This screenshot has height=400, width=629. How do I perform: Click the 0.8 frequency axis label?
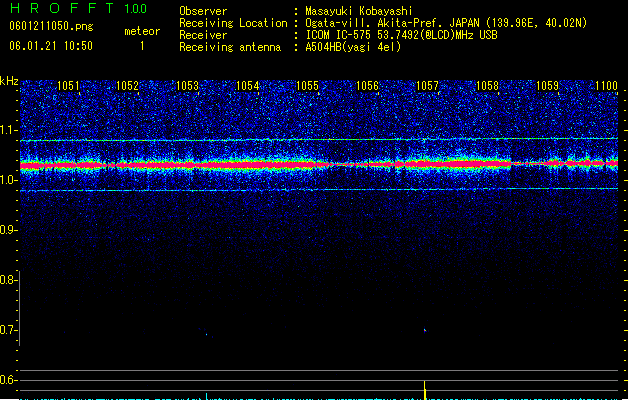pos(8,280)
